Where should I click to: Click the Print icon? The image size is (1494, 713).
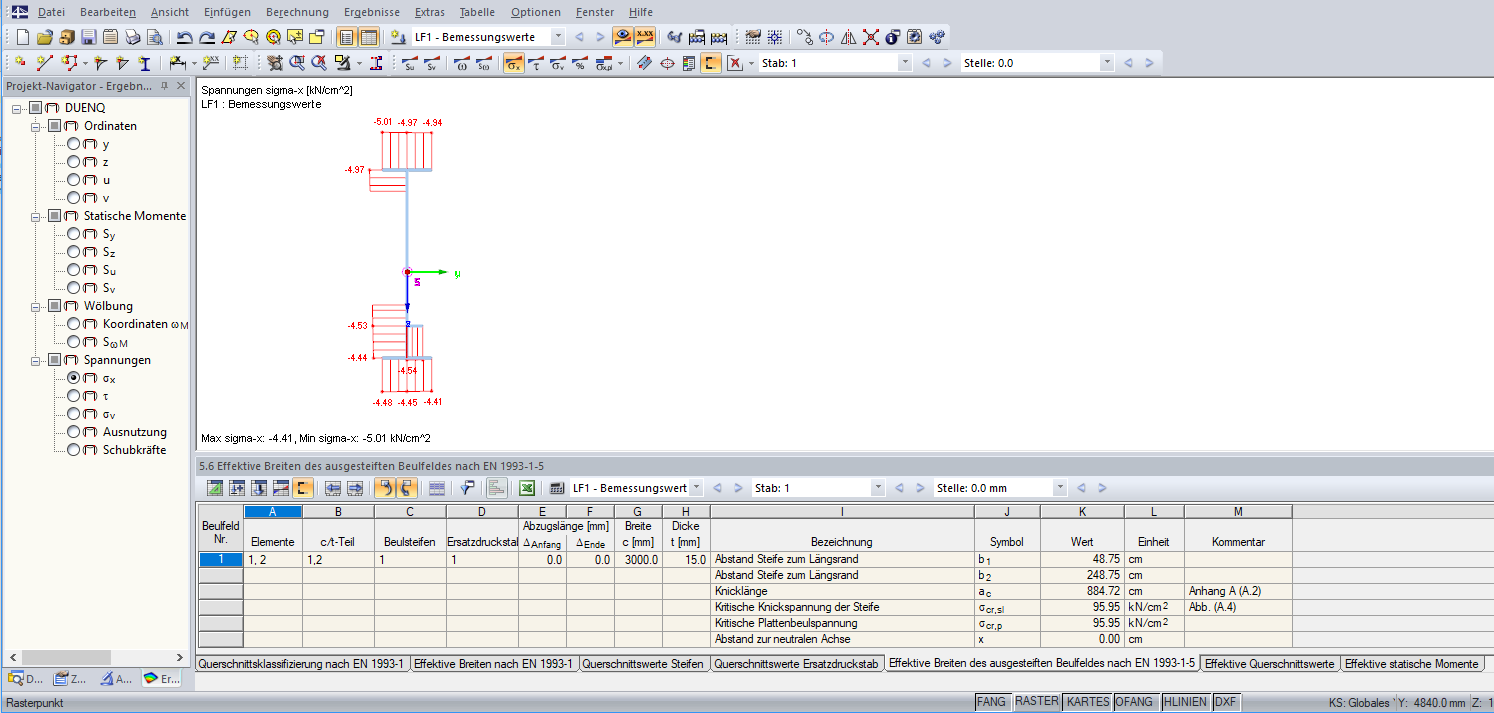pos(132,37)
